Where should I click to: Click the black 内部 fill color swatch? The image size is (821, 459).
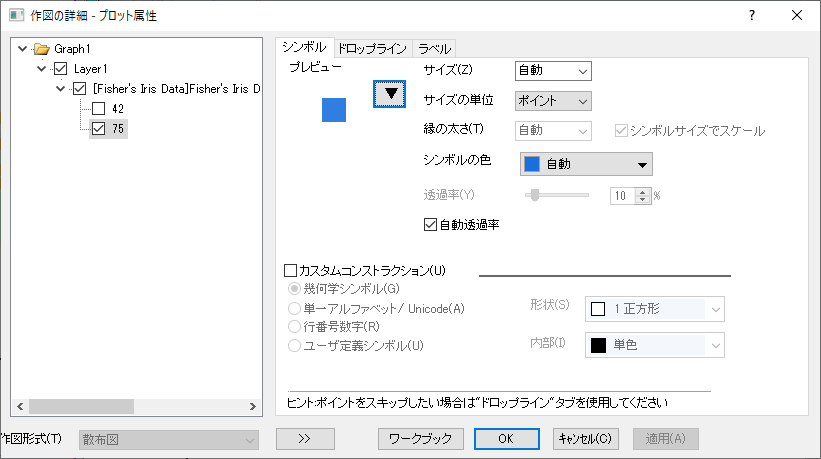[x=598, y=345]
